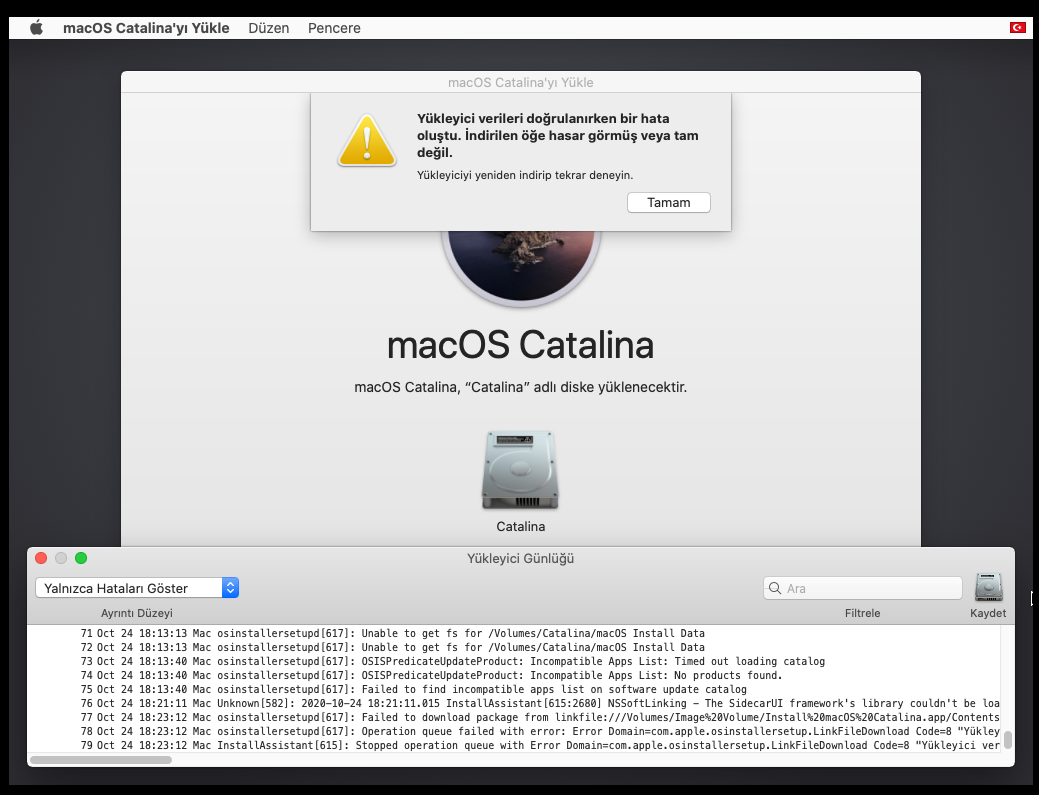
Task: Click the Kaydet disk icon to save log
Action: tap(988, 588)
